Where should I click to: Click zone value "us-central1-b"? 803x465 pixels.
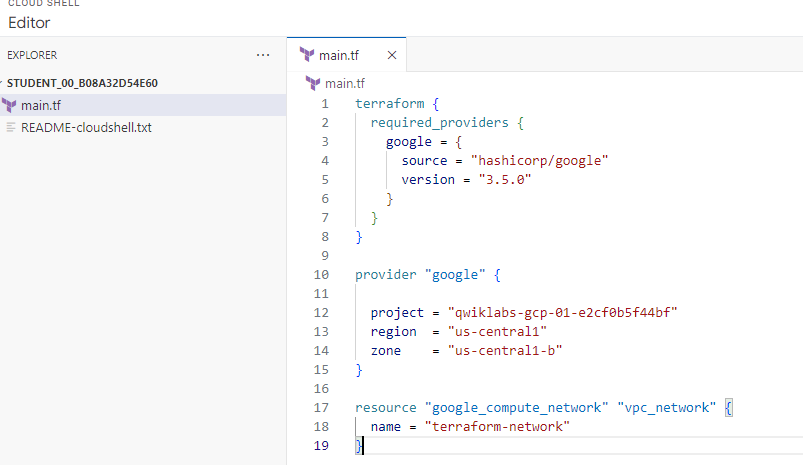point(505,350)
